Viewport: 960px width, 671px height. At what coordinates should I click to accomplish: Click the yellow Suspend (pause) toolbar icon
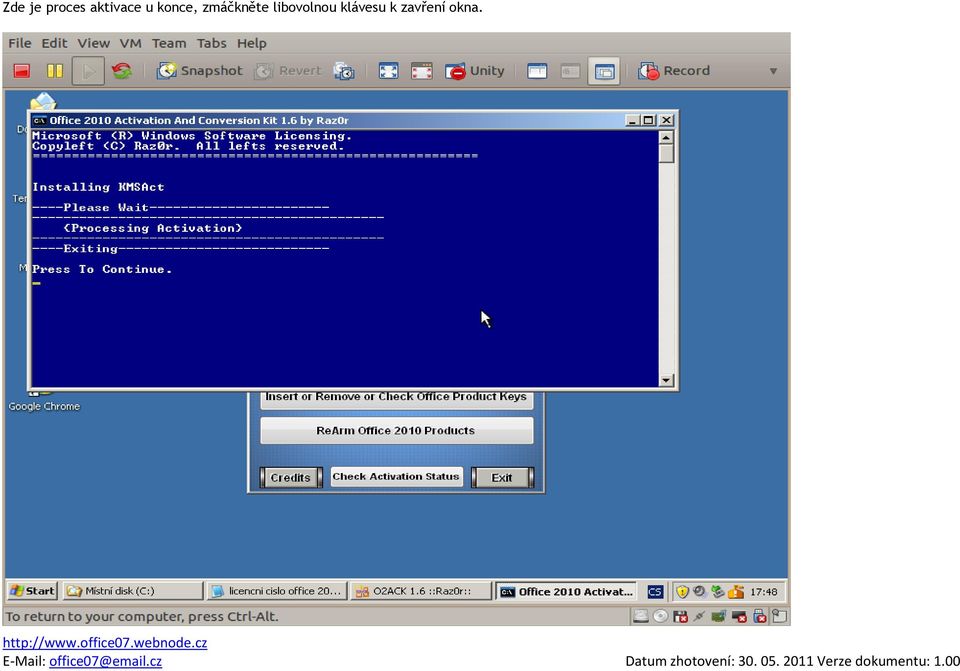pos(55,71)
